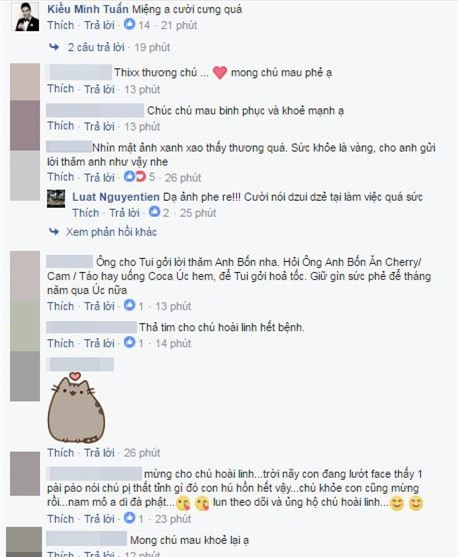The width and height of the screenshot is (459, 557).
Task: Click the reply arrow beside "2 câu trả lời"
Action: pos(54,47)
